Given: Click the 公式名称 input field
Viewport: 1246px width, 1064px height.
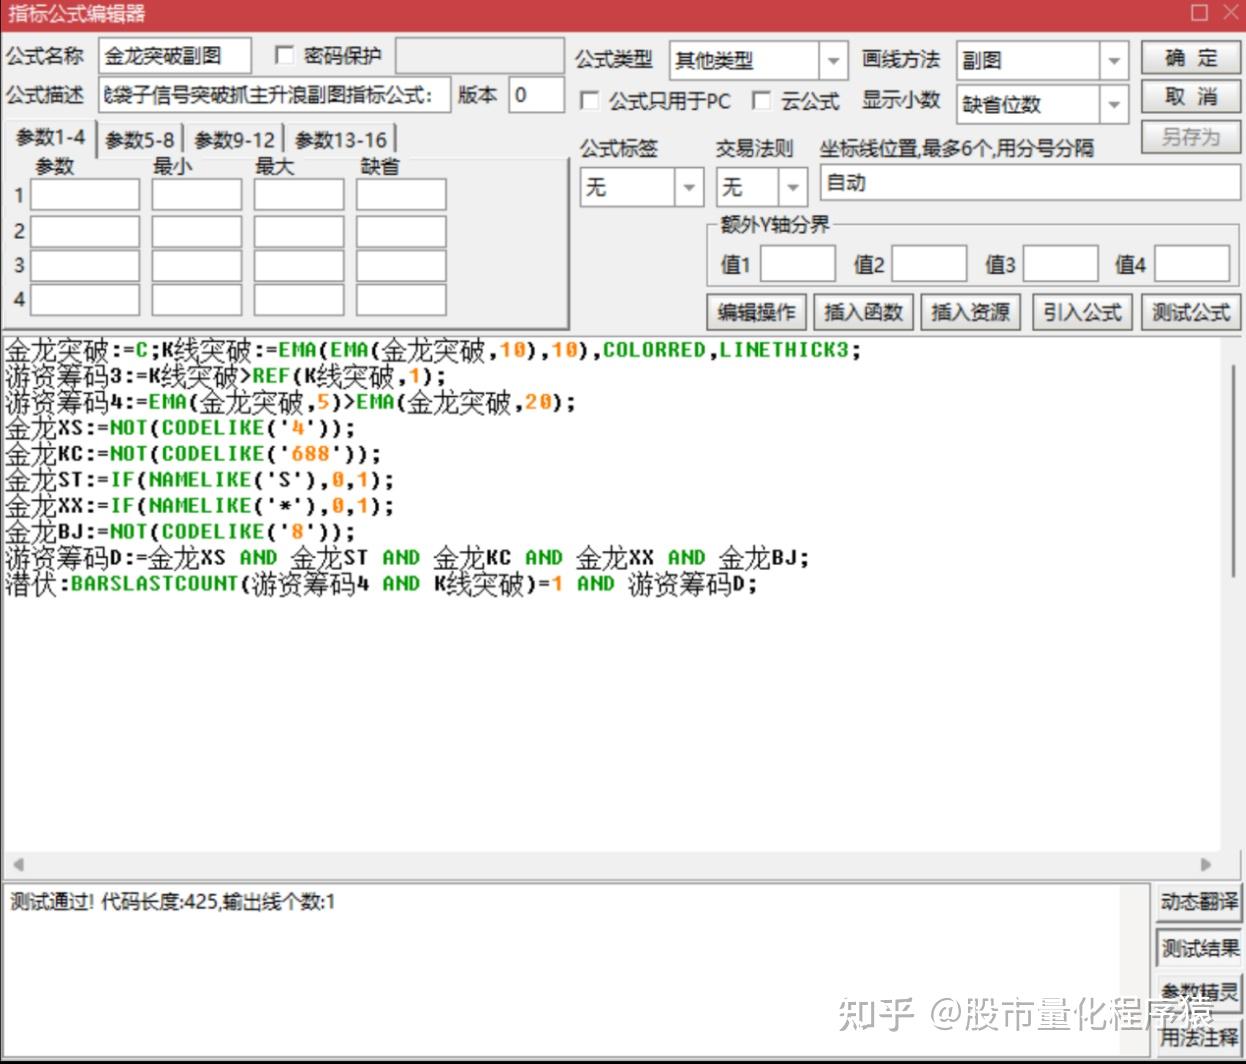Looking at the screenshot, I should [x=174, y=56].
